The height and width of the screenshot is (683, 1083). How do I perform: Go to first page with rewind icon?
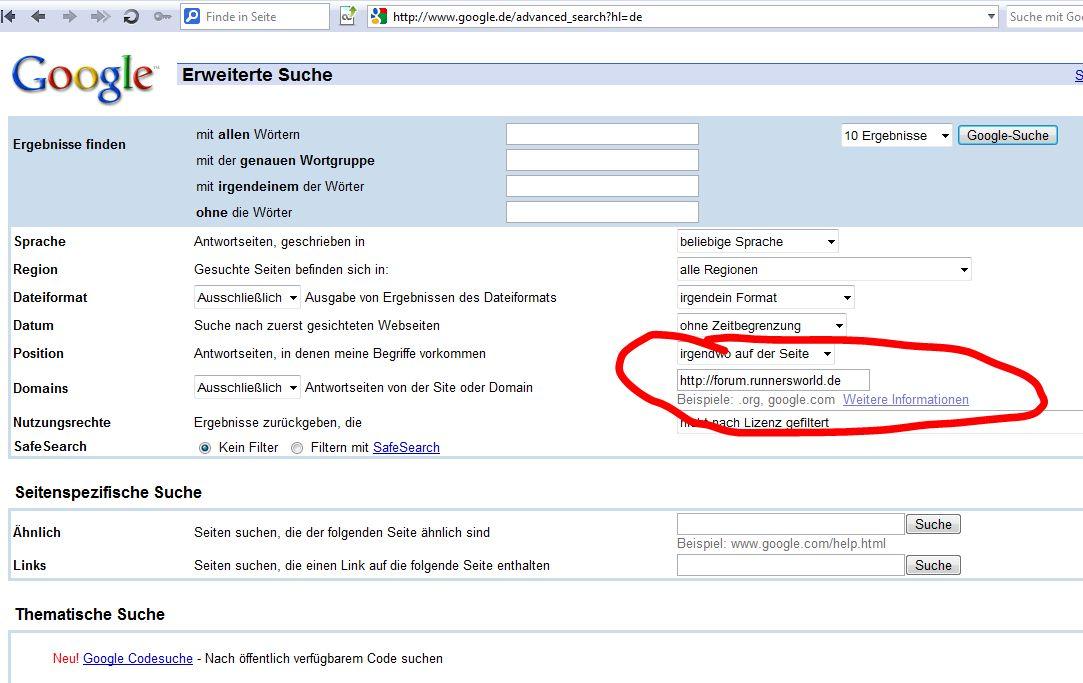8,17
